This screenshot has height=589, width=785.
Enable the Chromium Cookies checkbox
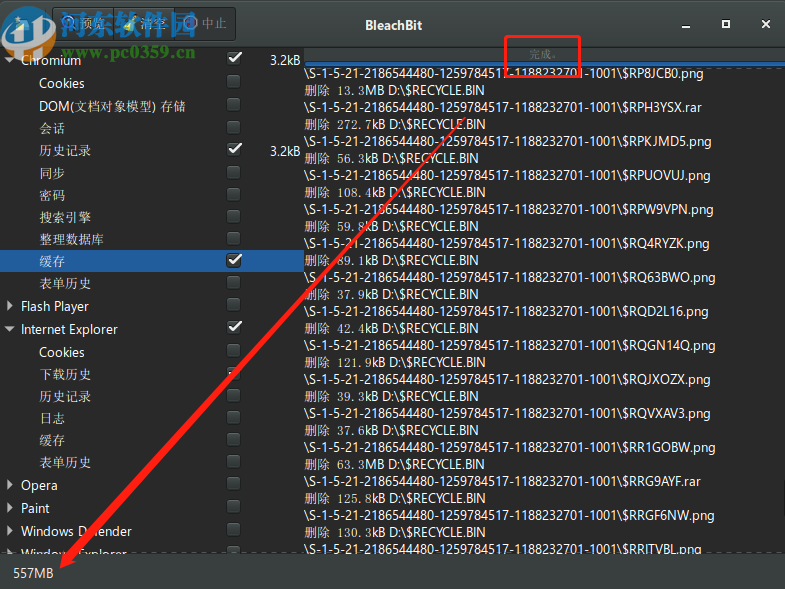click(233, 81)
